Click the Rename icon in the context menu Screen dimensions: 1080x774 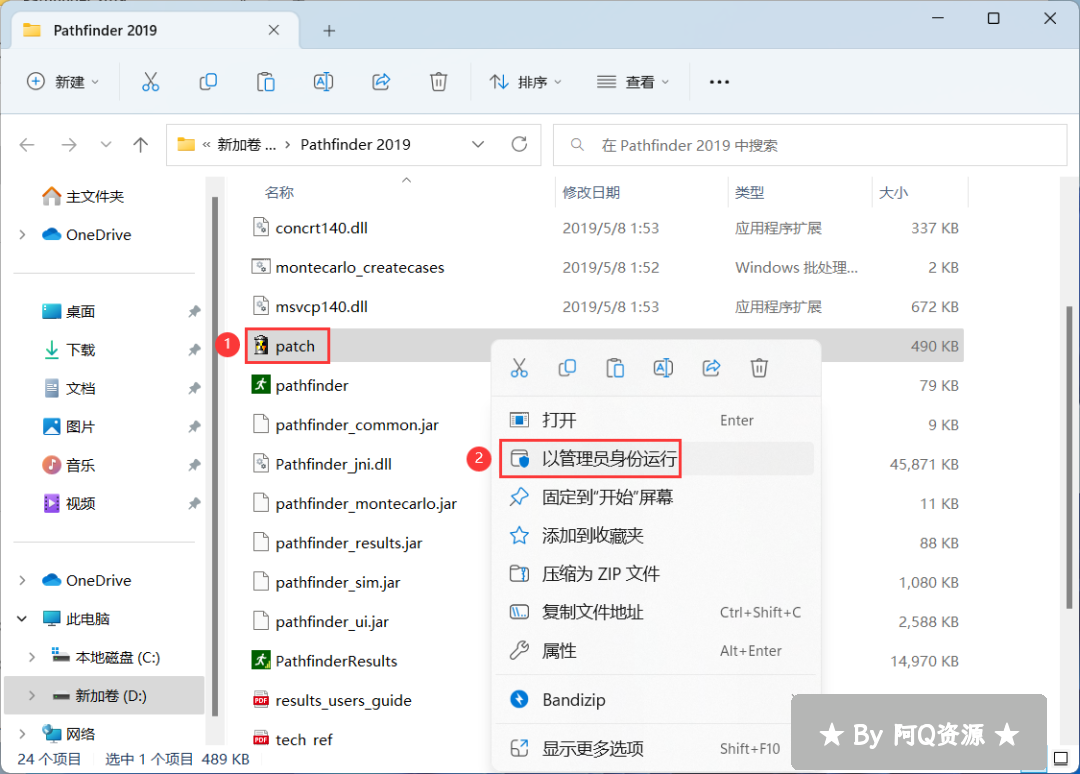click(x=663, y=368)
